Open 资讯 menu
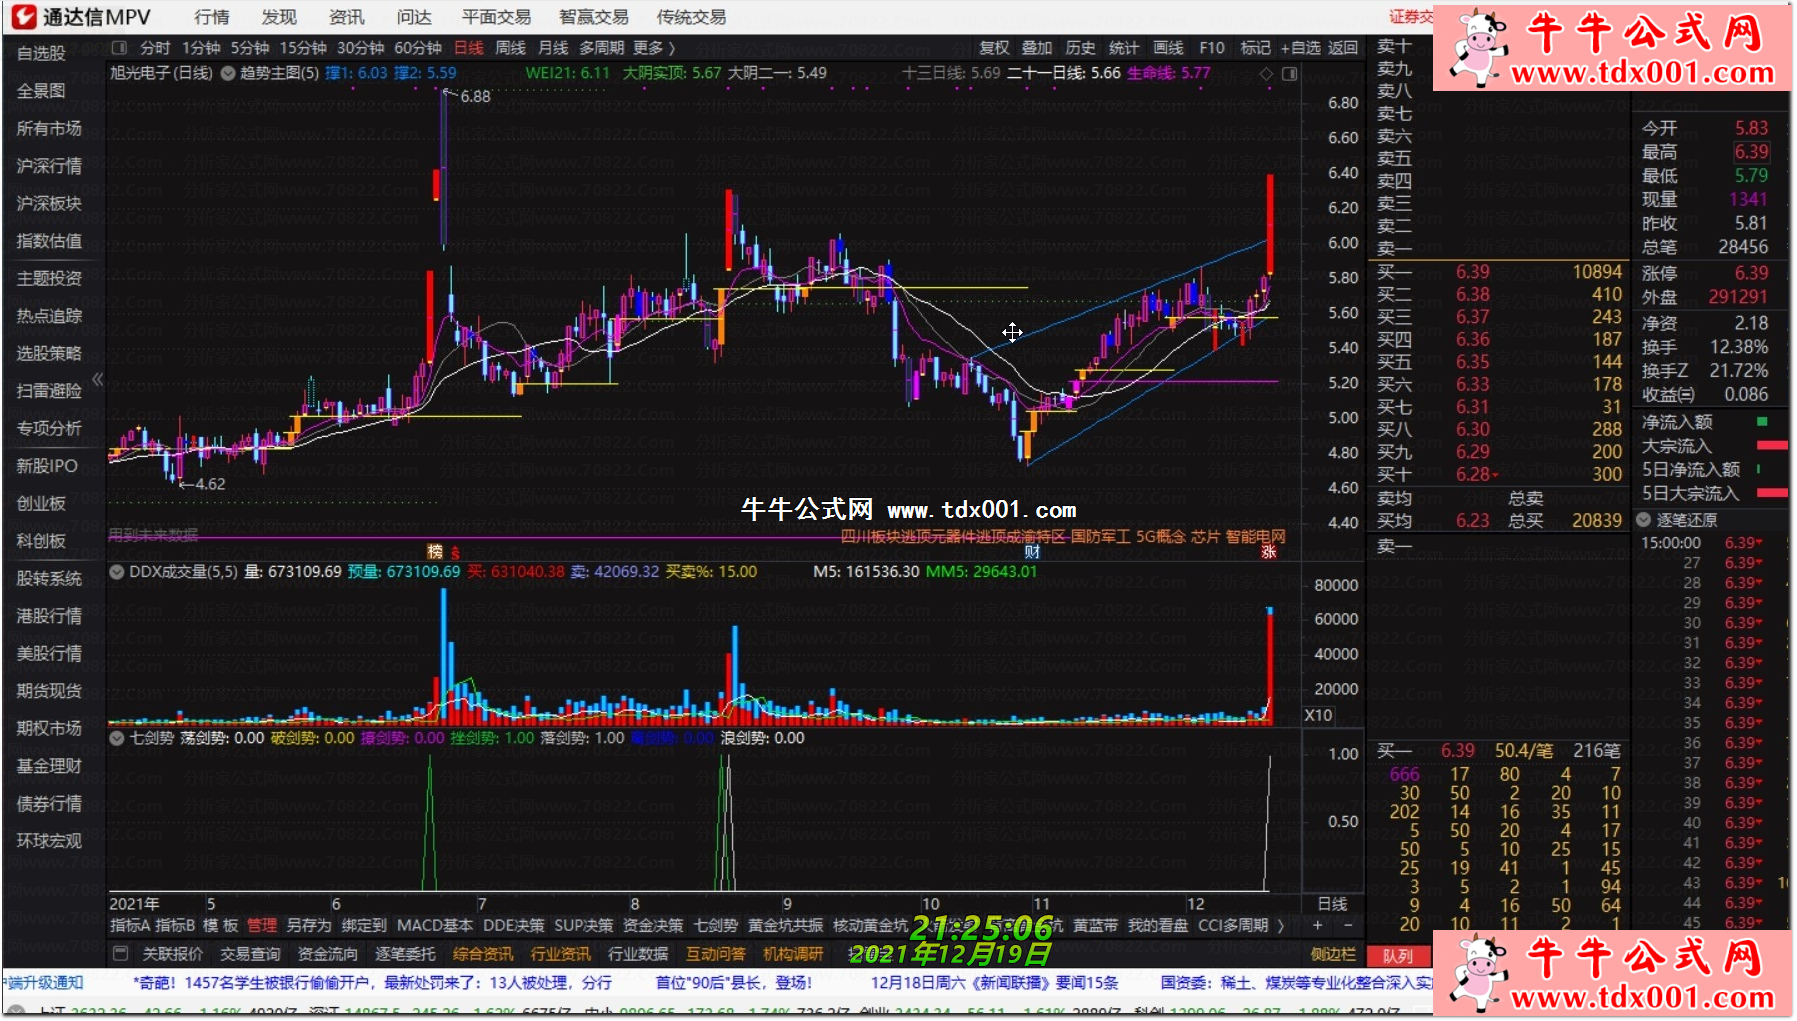Image resolution: width=1797 pixels, height=1021 pixels. tap(347, 17)
